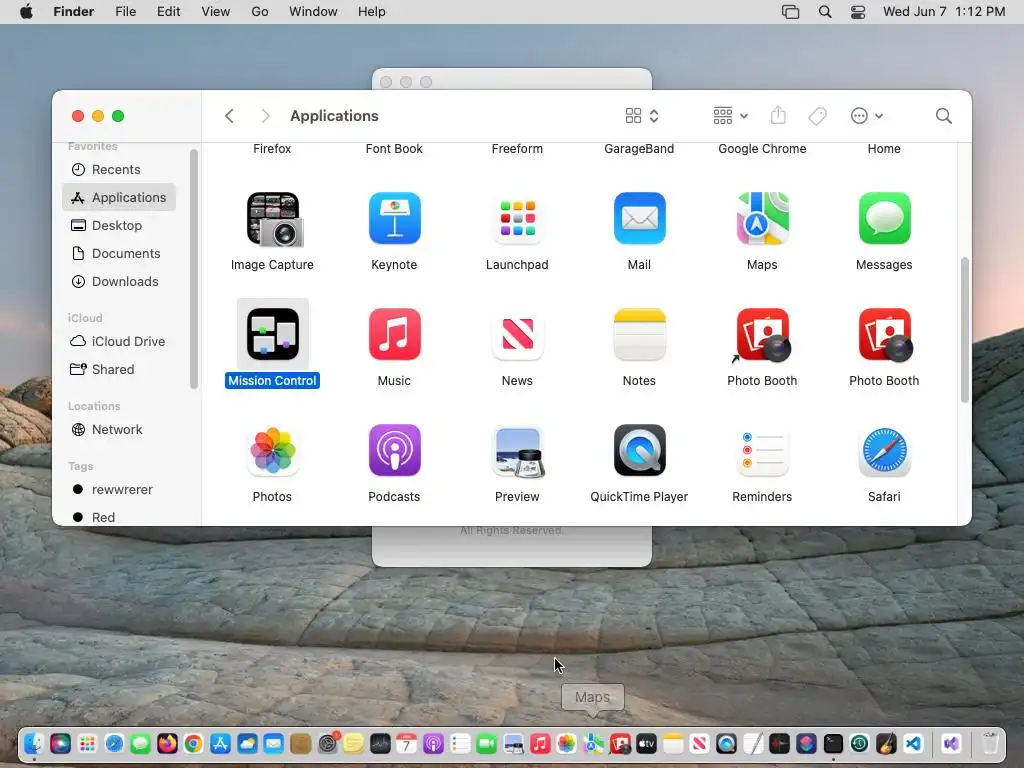Open Visual Studio Code from the Dock
Screen dimensions: 1024x768
912,743
